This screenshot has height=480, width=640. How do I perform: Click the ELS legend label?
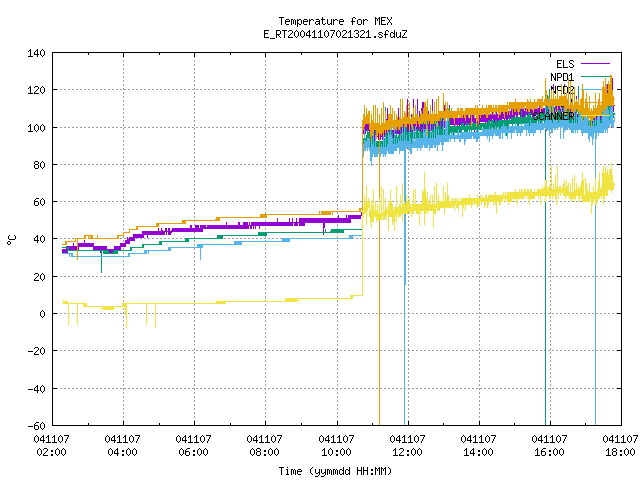point(565,64)
